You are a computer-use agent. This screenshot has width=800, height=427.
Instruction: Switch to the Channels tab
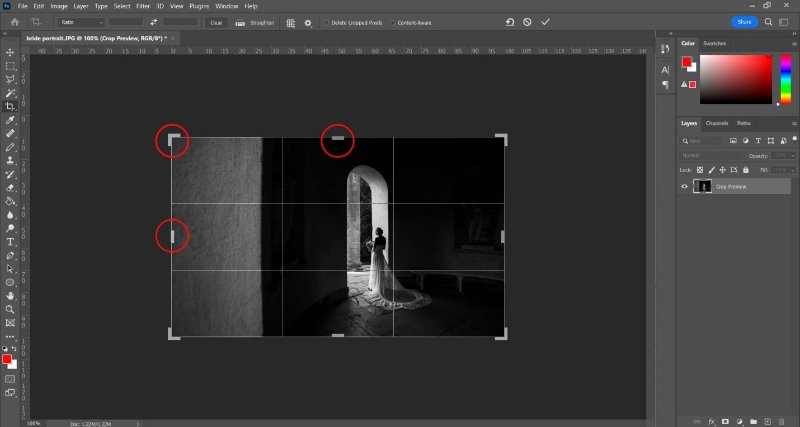tap(717, 123)
